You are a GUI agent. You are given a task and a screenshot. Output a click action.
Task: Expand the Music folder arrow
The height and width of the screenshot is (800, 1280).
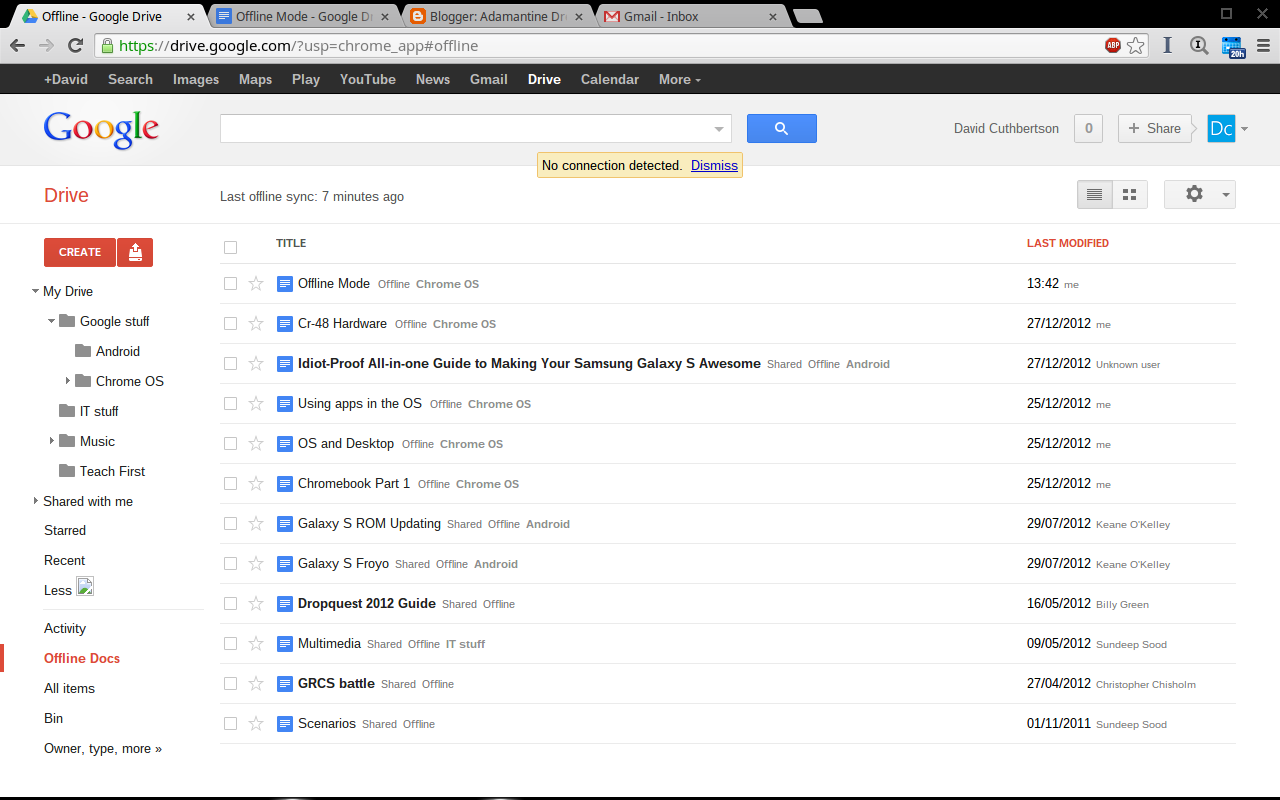click(51, 441)
